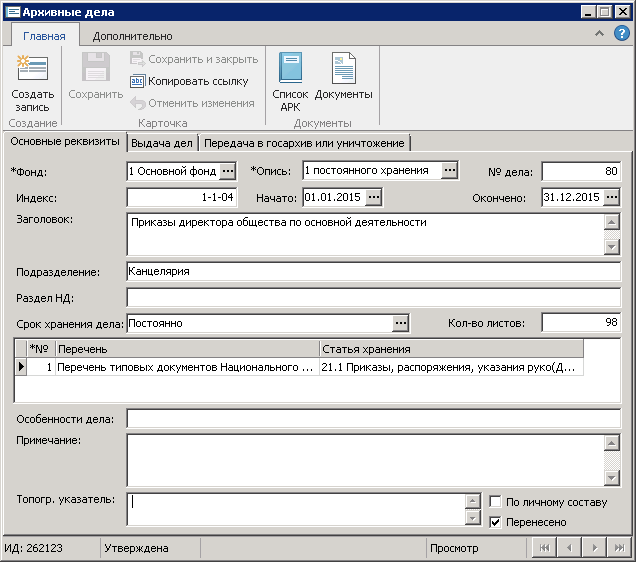Image resolution: width=636 pixels, height=562 pixels.
Task: Open the Начато date picker
Action: click(x=374, y=197)
